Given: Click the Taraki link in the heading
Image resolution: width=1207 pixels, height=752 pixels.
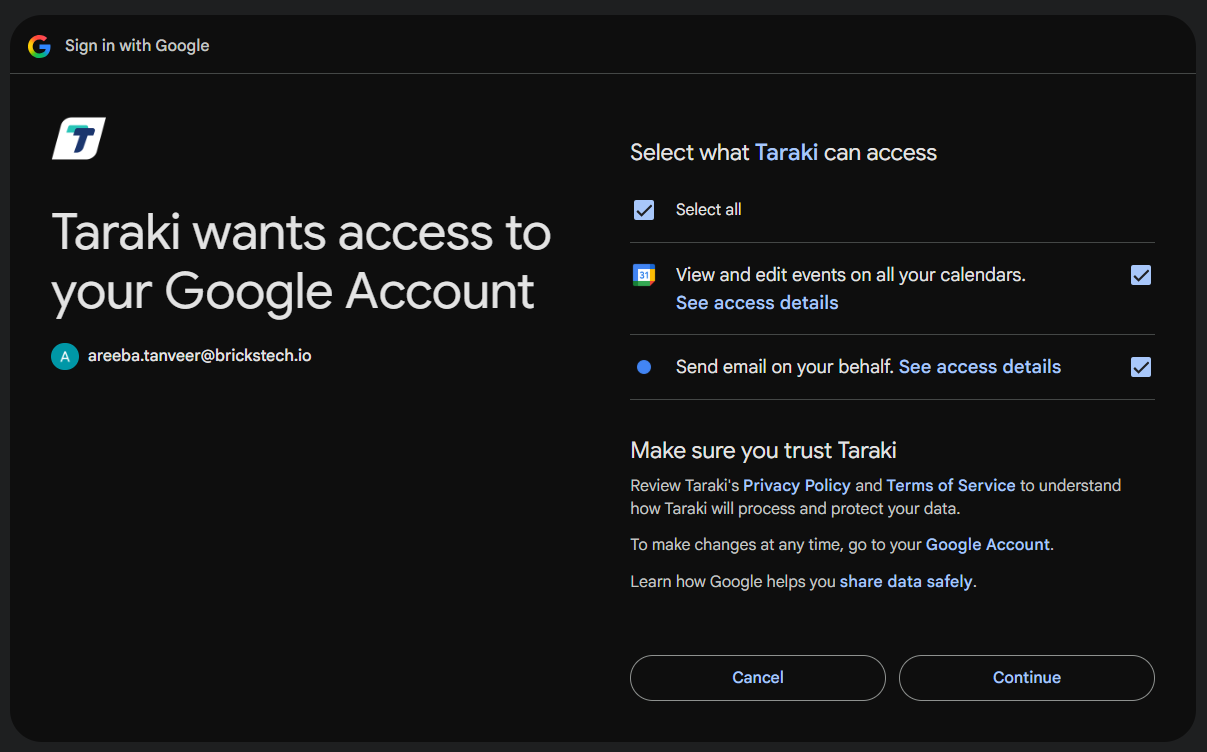Looking at the screenshot, I should click(x=786, y=153).
